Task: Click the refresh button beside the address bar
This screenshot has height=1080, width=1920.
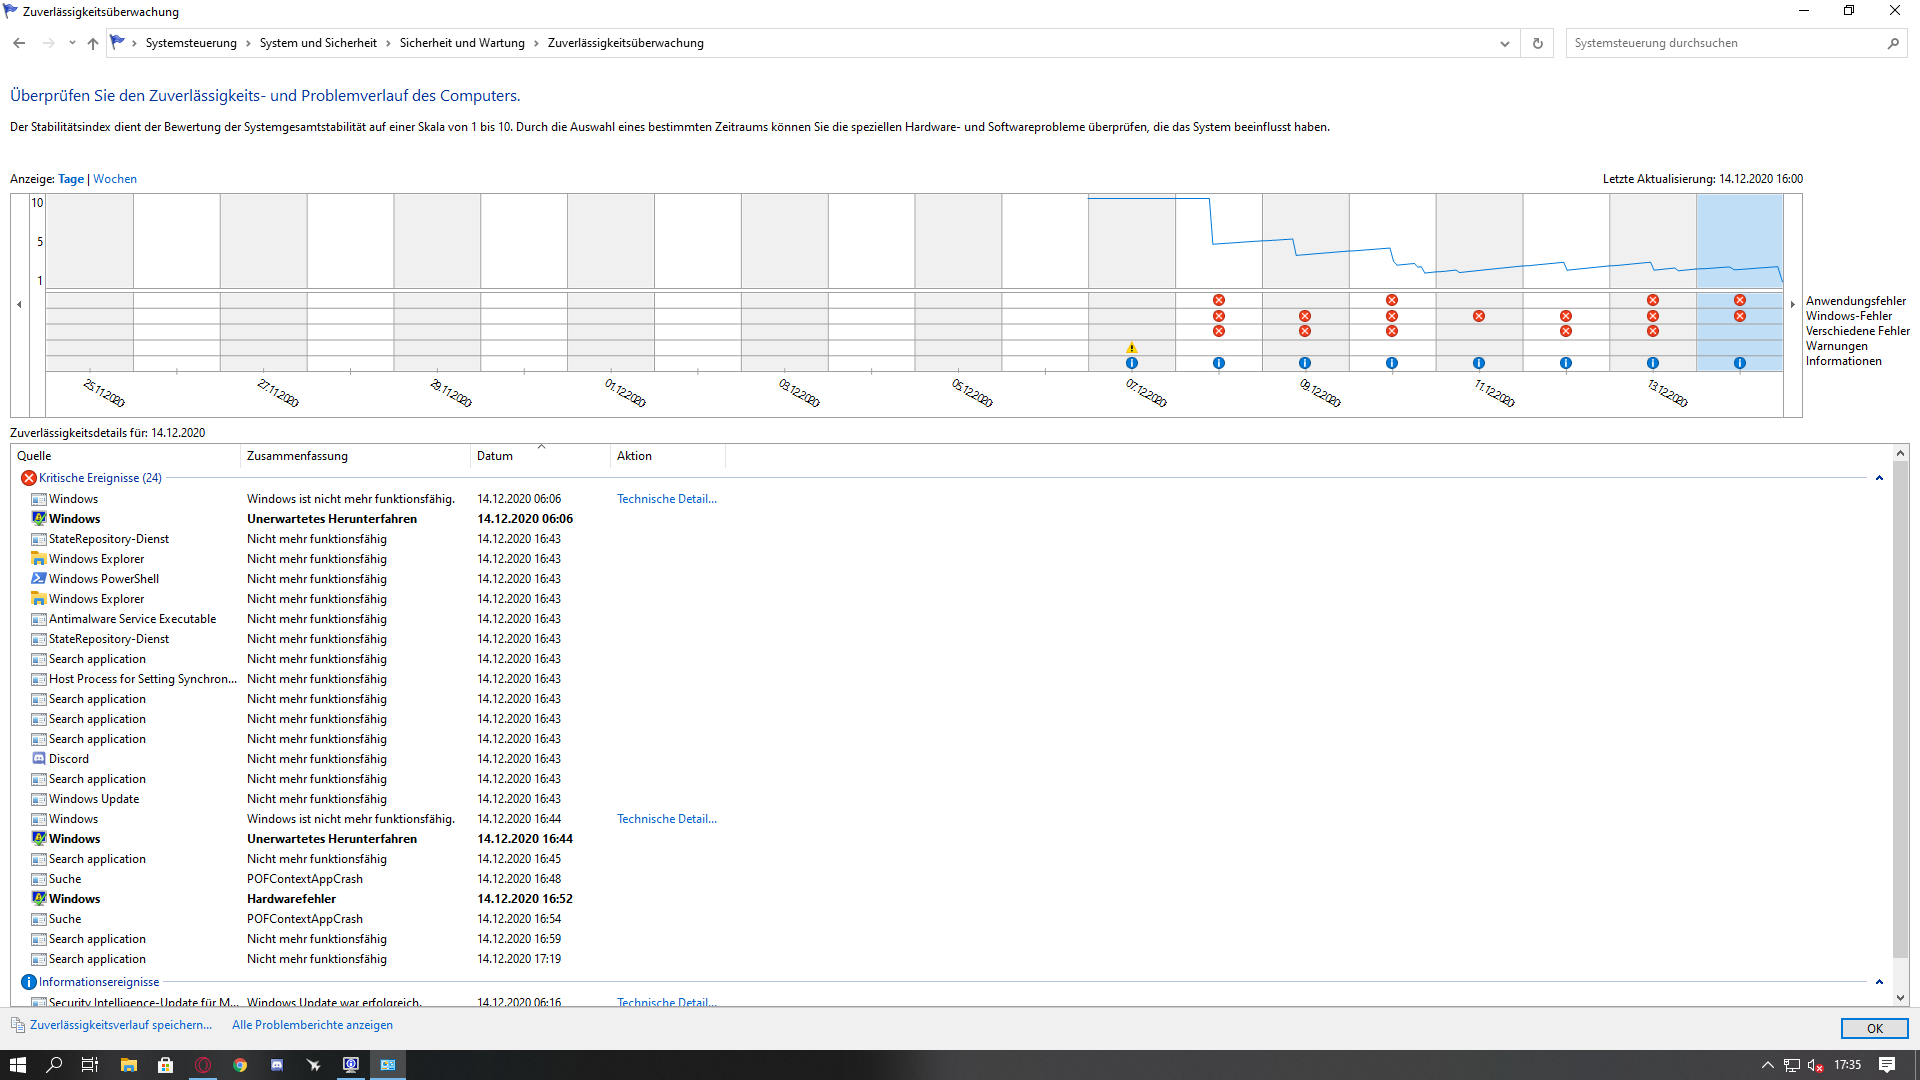Action: click(1538, 43)
